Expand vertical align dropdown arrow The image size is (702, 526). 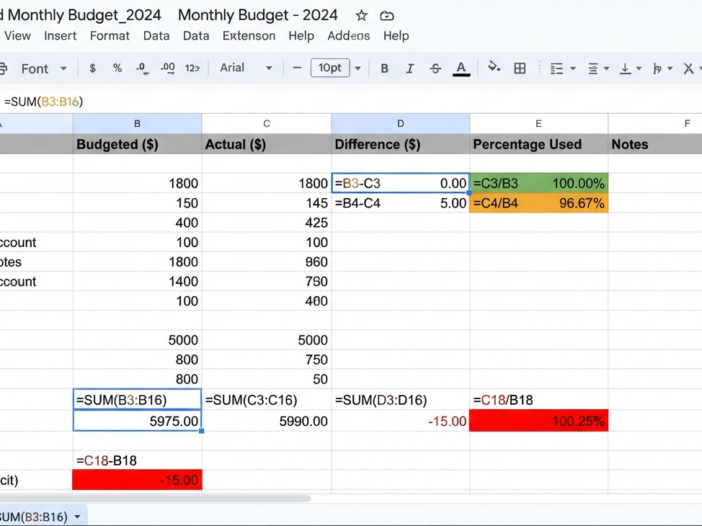[638, 68]
